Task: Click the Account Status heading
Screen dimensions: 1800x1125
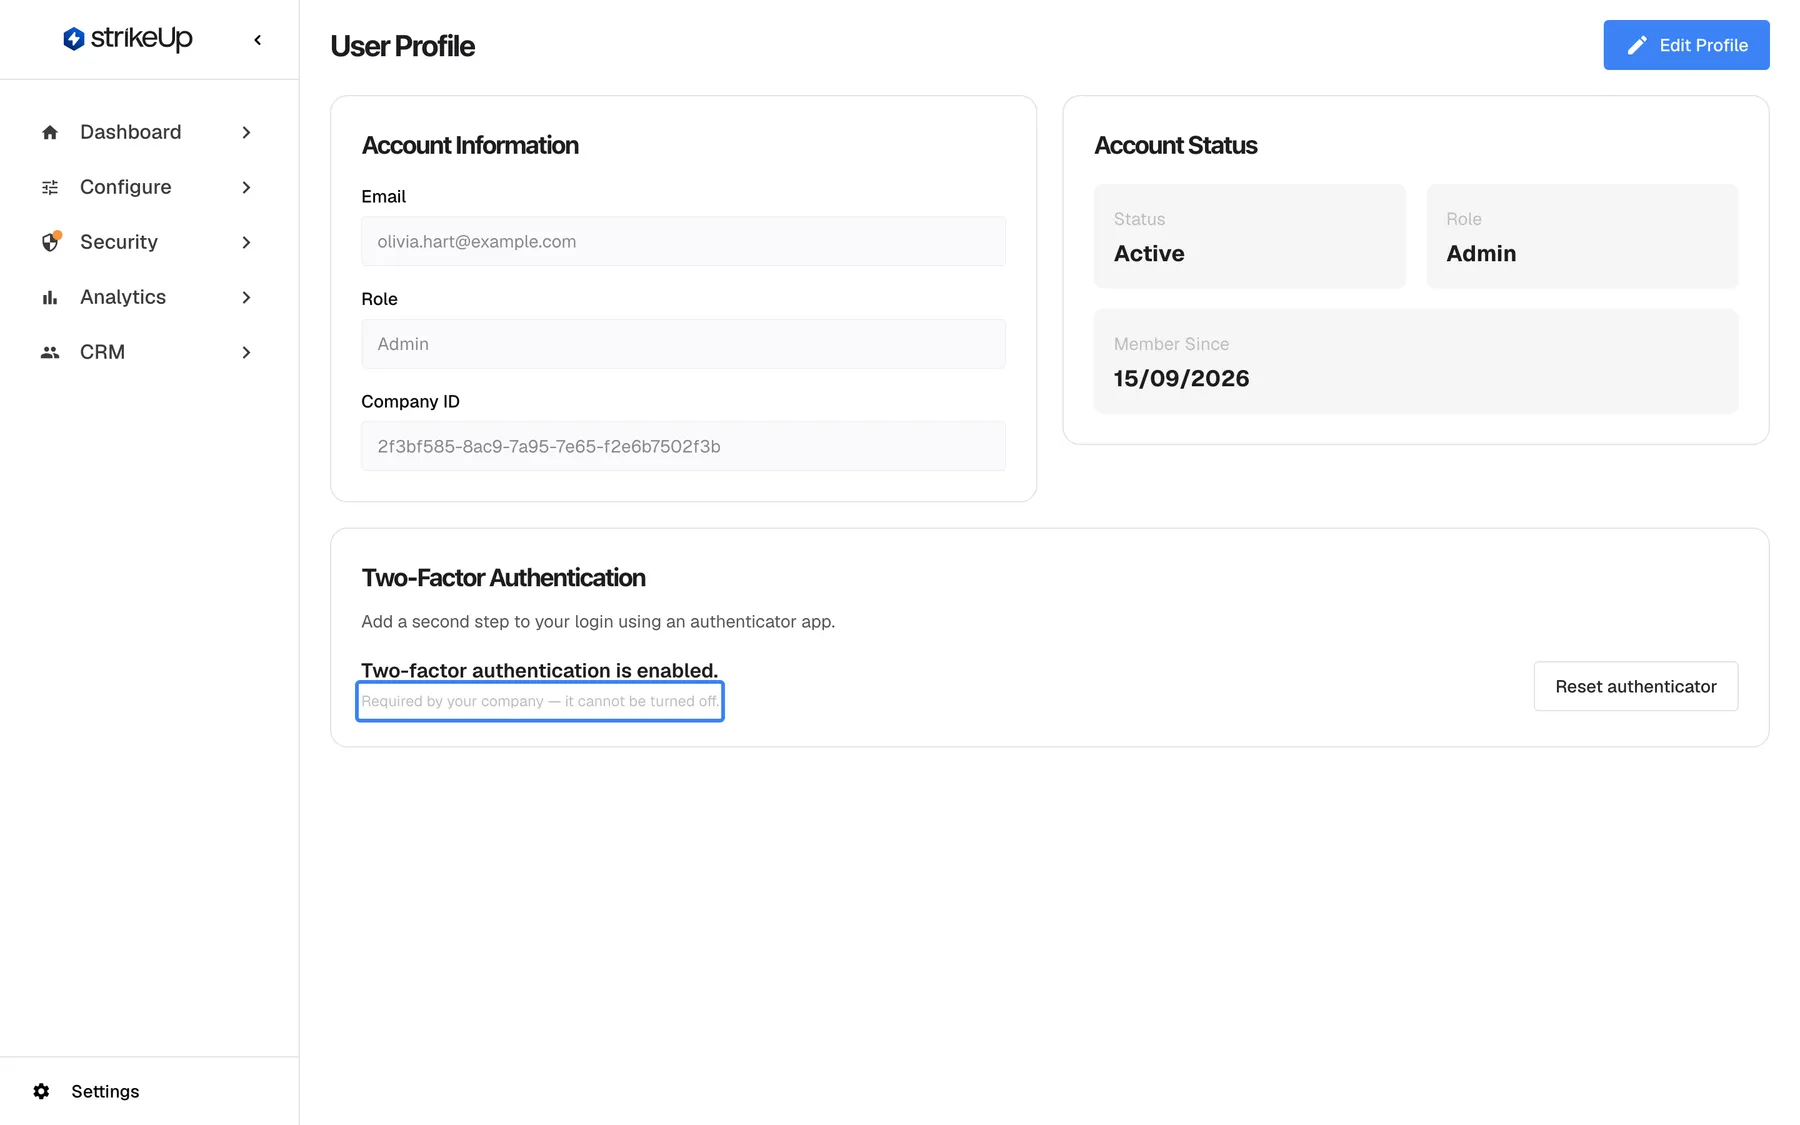Action: pos(1175,145)
